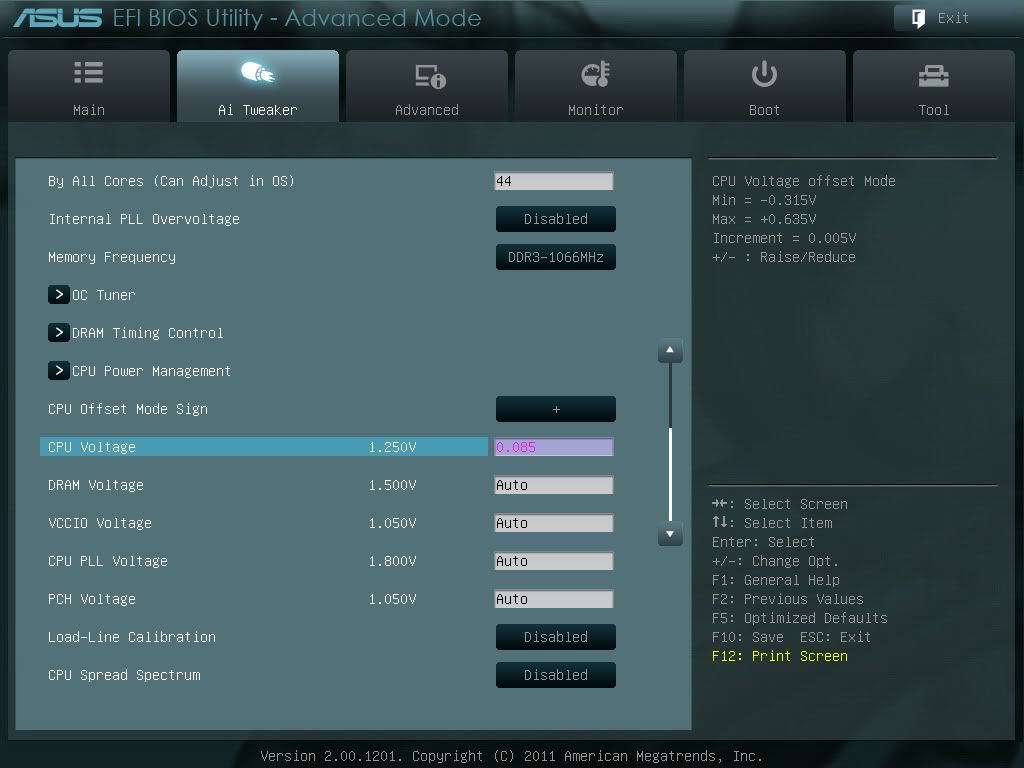Click the OC Tuner arrow icon
The height and width of the screenshot is (768, 1024).
59,295
